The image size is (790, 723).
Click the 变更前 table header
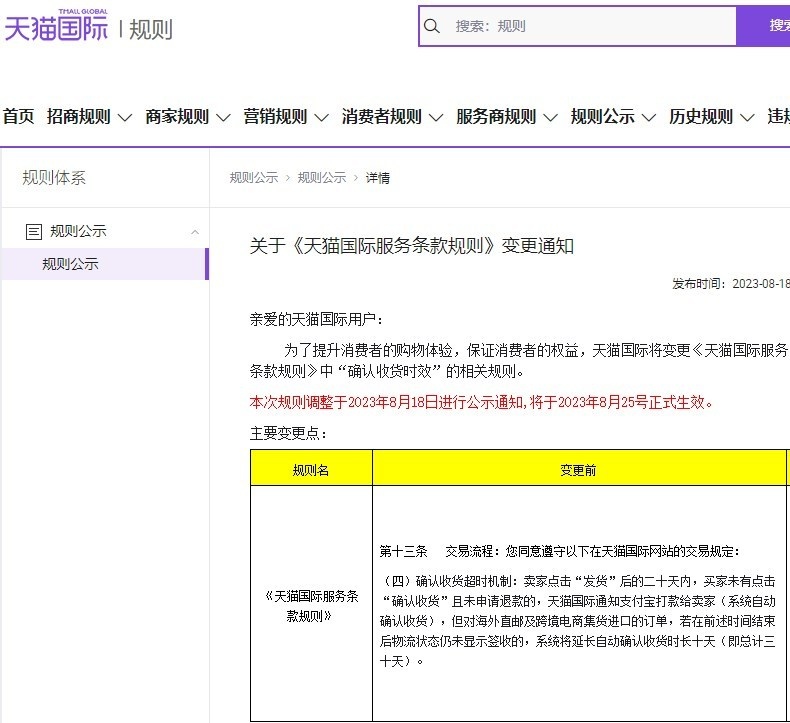(x=579, y=470)
